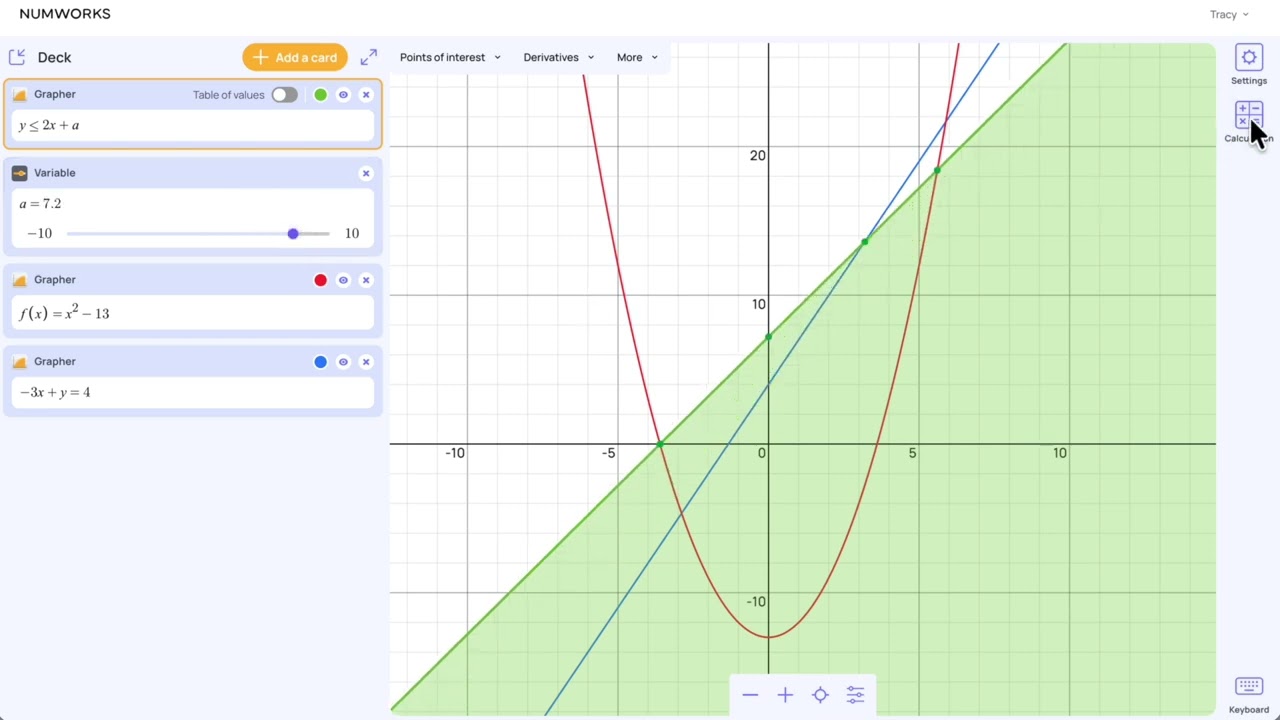This screenshot has width=1280, height=720.
Task: Open graph axis settings sliders icon
Action: [x=855, y=695]
